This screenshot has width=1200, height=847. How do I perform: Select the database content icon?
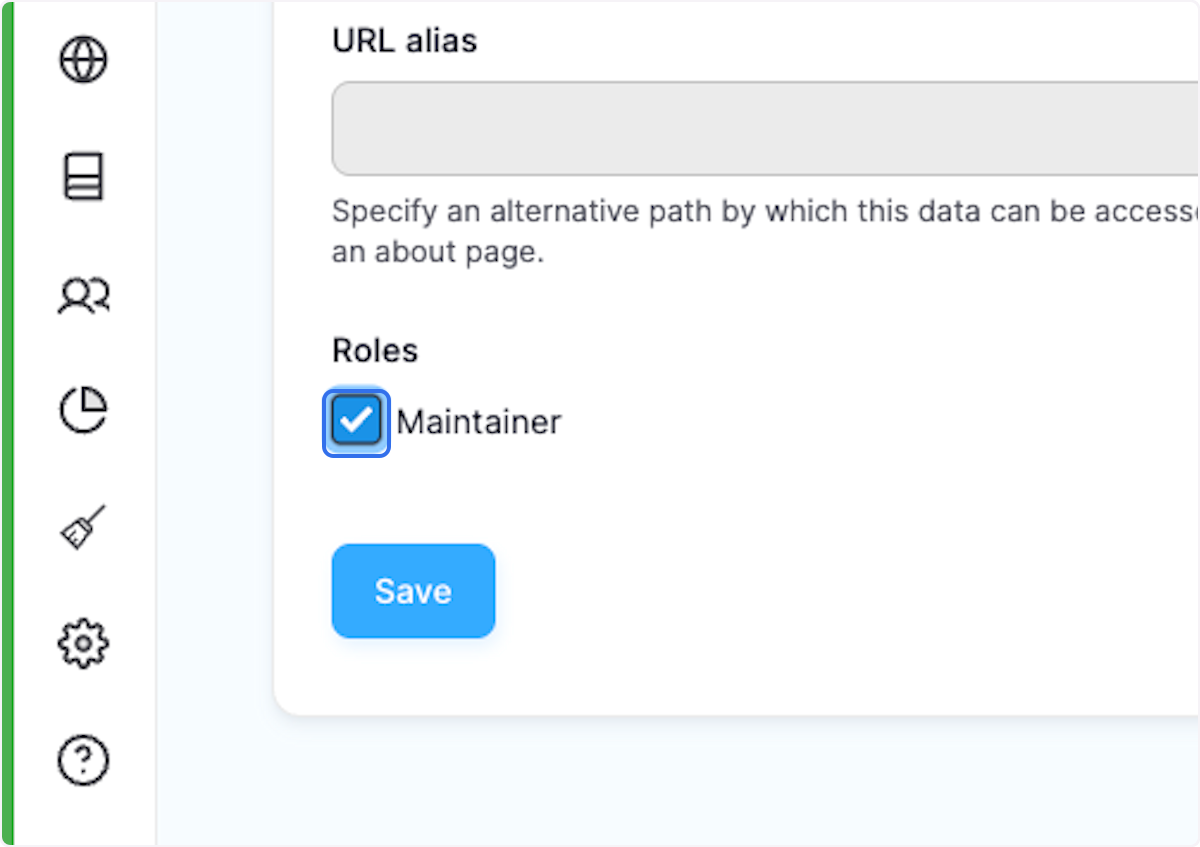click(83, 176)
